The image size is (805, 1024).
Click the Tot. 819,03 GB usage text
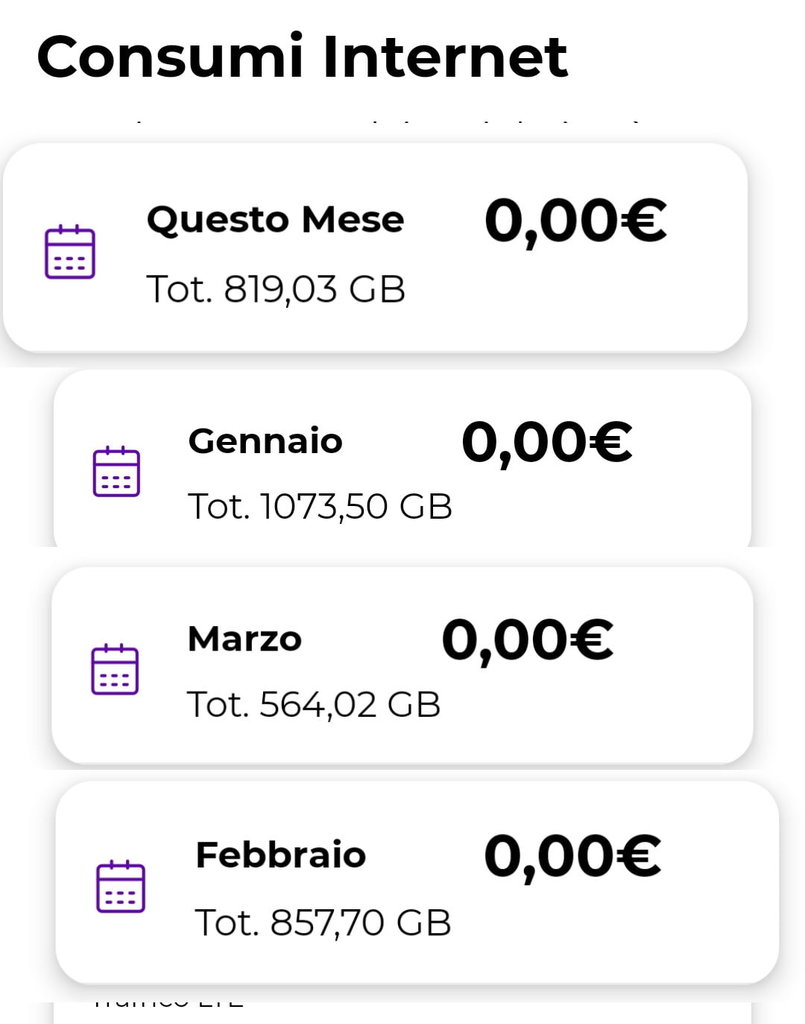(276, 289)
